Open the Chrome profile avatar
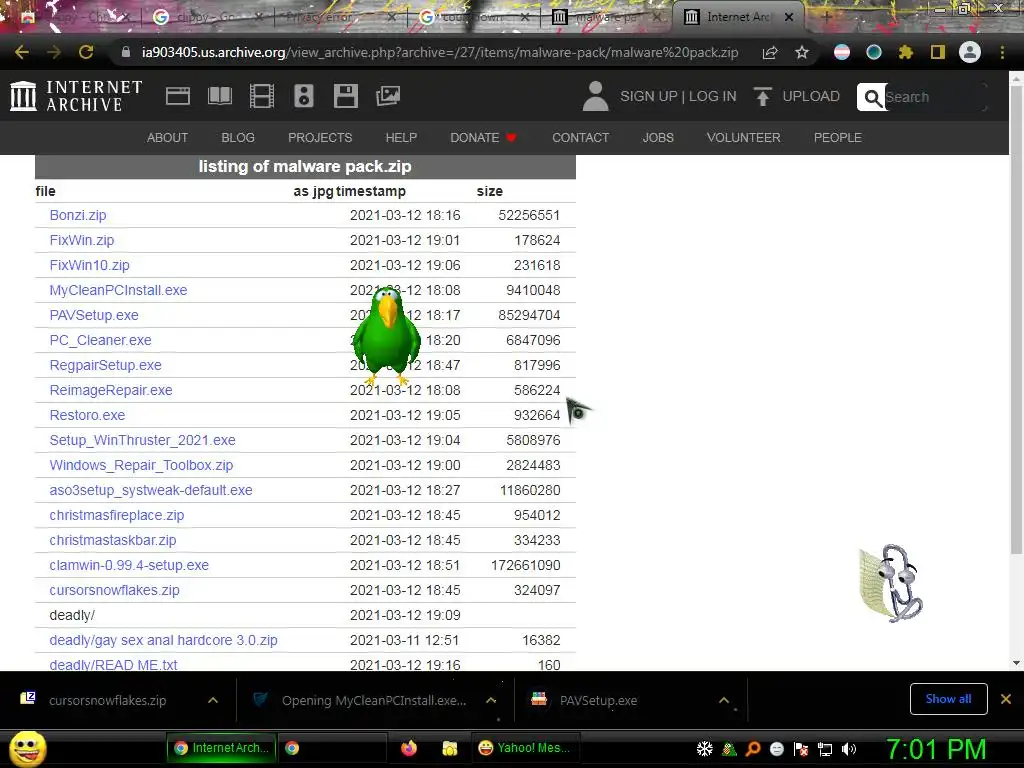Viewport: 1024px width, 768px height. pos(970,52)
